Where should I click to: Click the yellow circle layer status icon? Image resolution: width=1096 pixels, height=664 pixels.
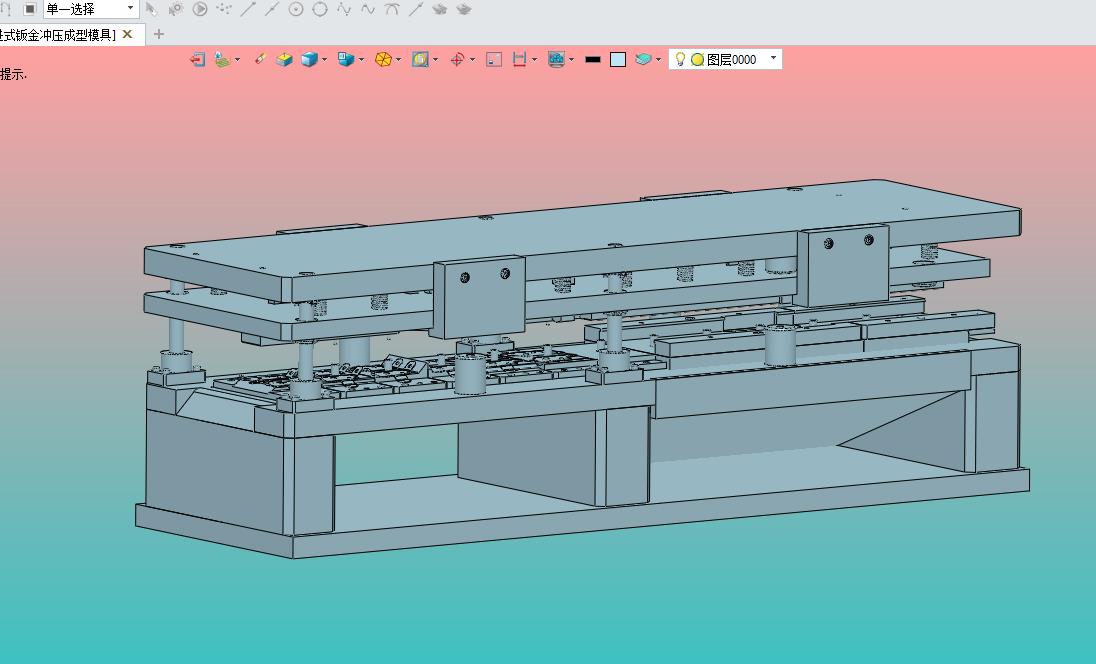click(x=697, y=59)
